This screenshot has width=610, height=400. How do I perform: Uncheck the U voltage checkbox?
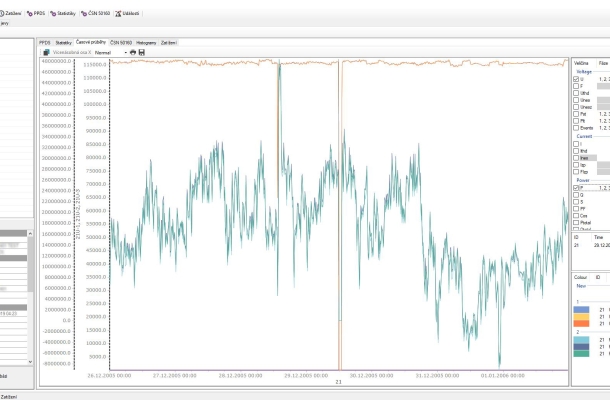(x=576, y=79)
